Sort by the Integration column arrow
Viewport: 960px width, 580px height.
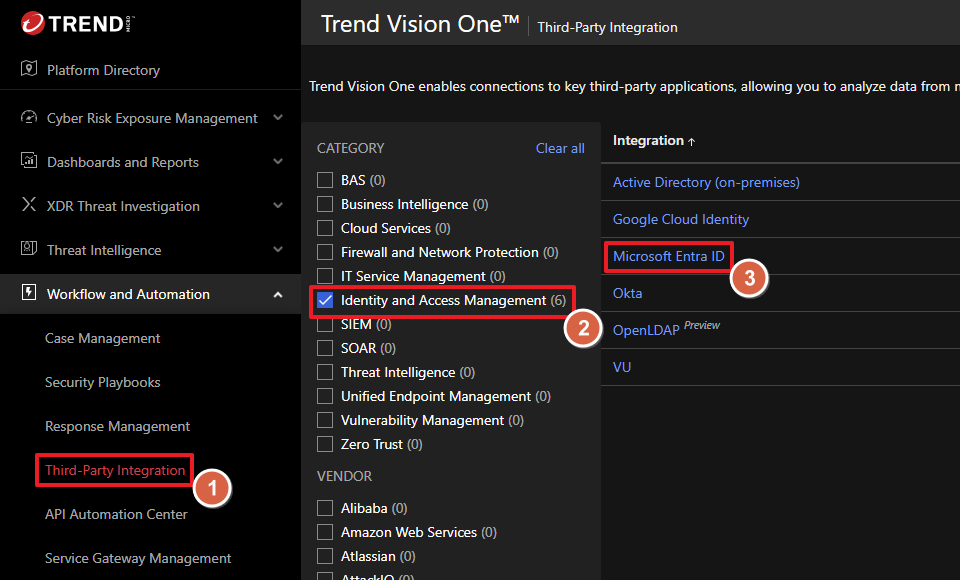(x=691, y=142)
